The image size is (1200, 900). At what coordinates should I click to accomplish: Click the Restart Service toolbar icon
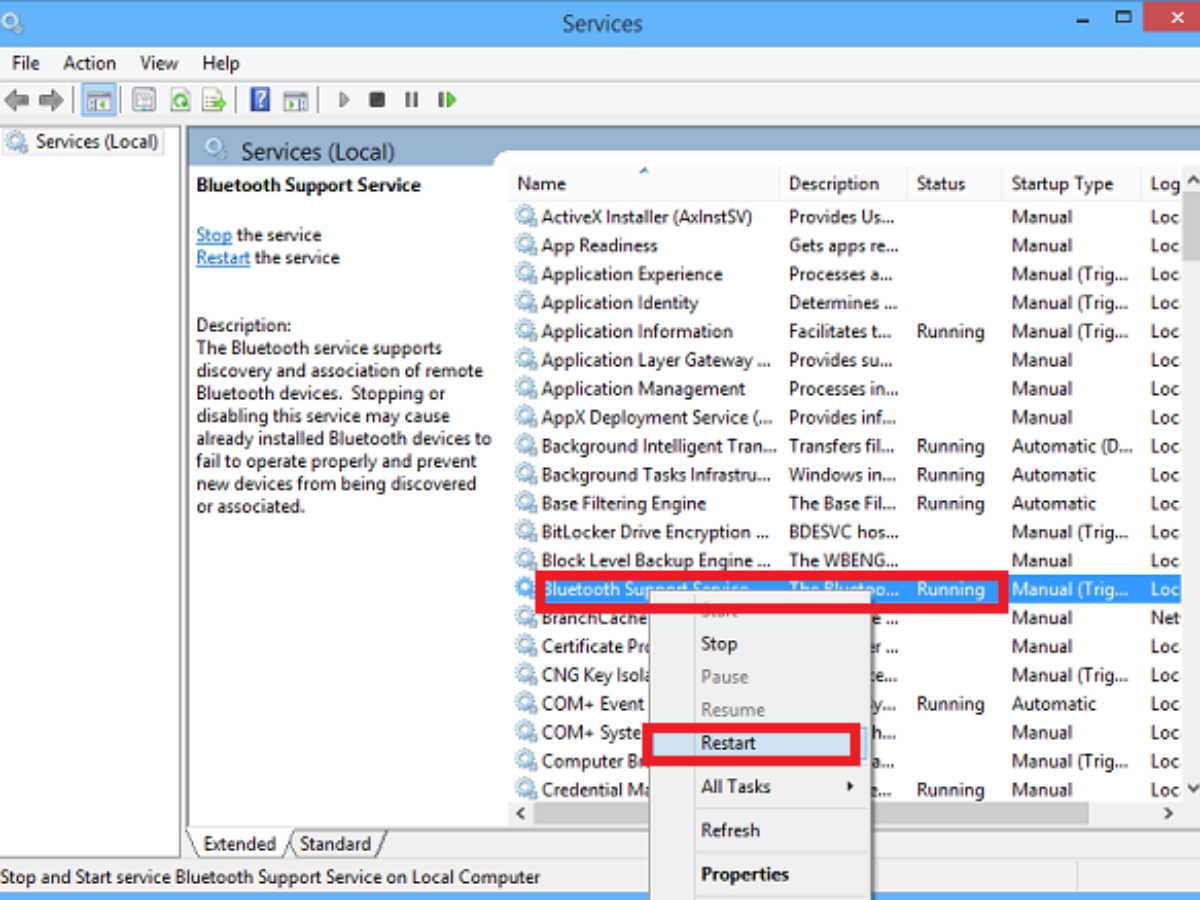point(447,100)
